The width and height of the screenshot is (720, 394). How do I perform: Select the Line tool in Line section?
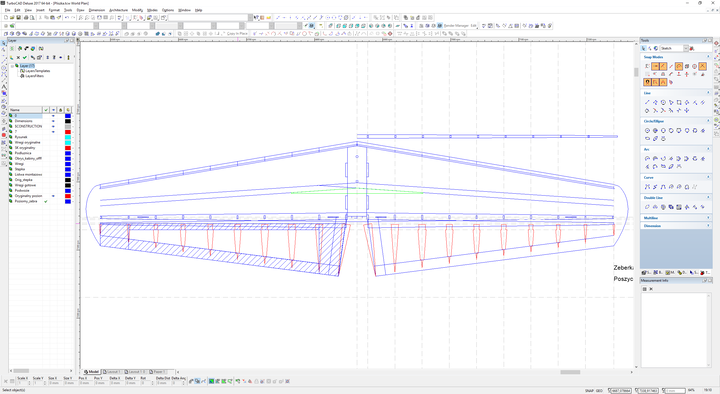(x=647, y=102)
